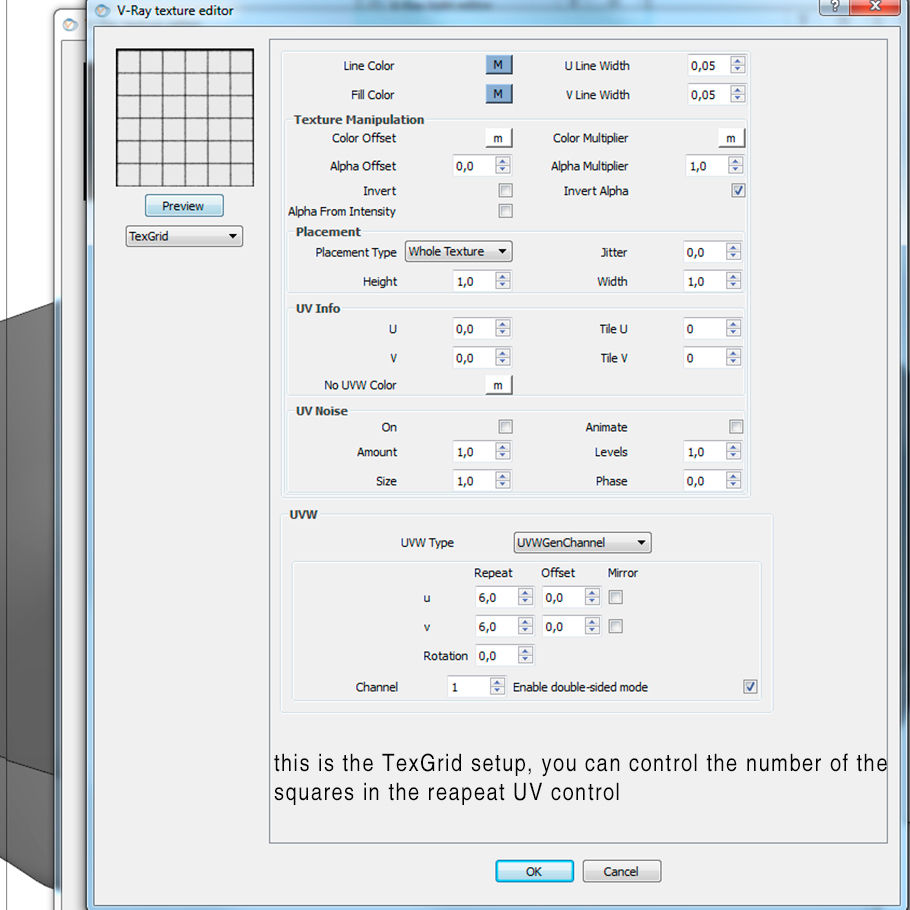Click the Cancel button
The height and width of the screenshot is (910, 910).
click(622, 871)
